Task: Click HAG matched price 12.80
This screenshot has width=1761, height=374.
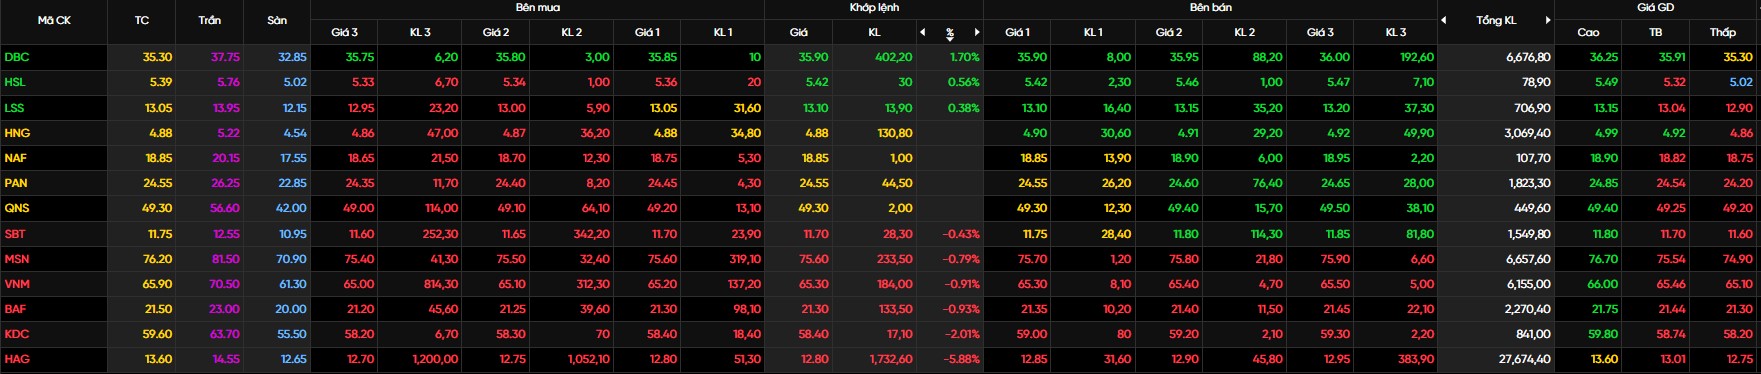Action: 814,359
